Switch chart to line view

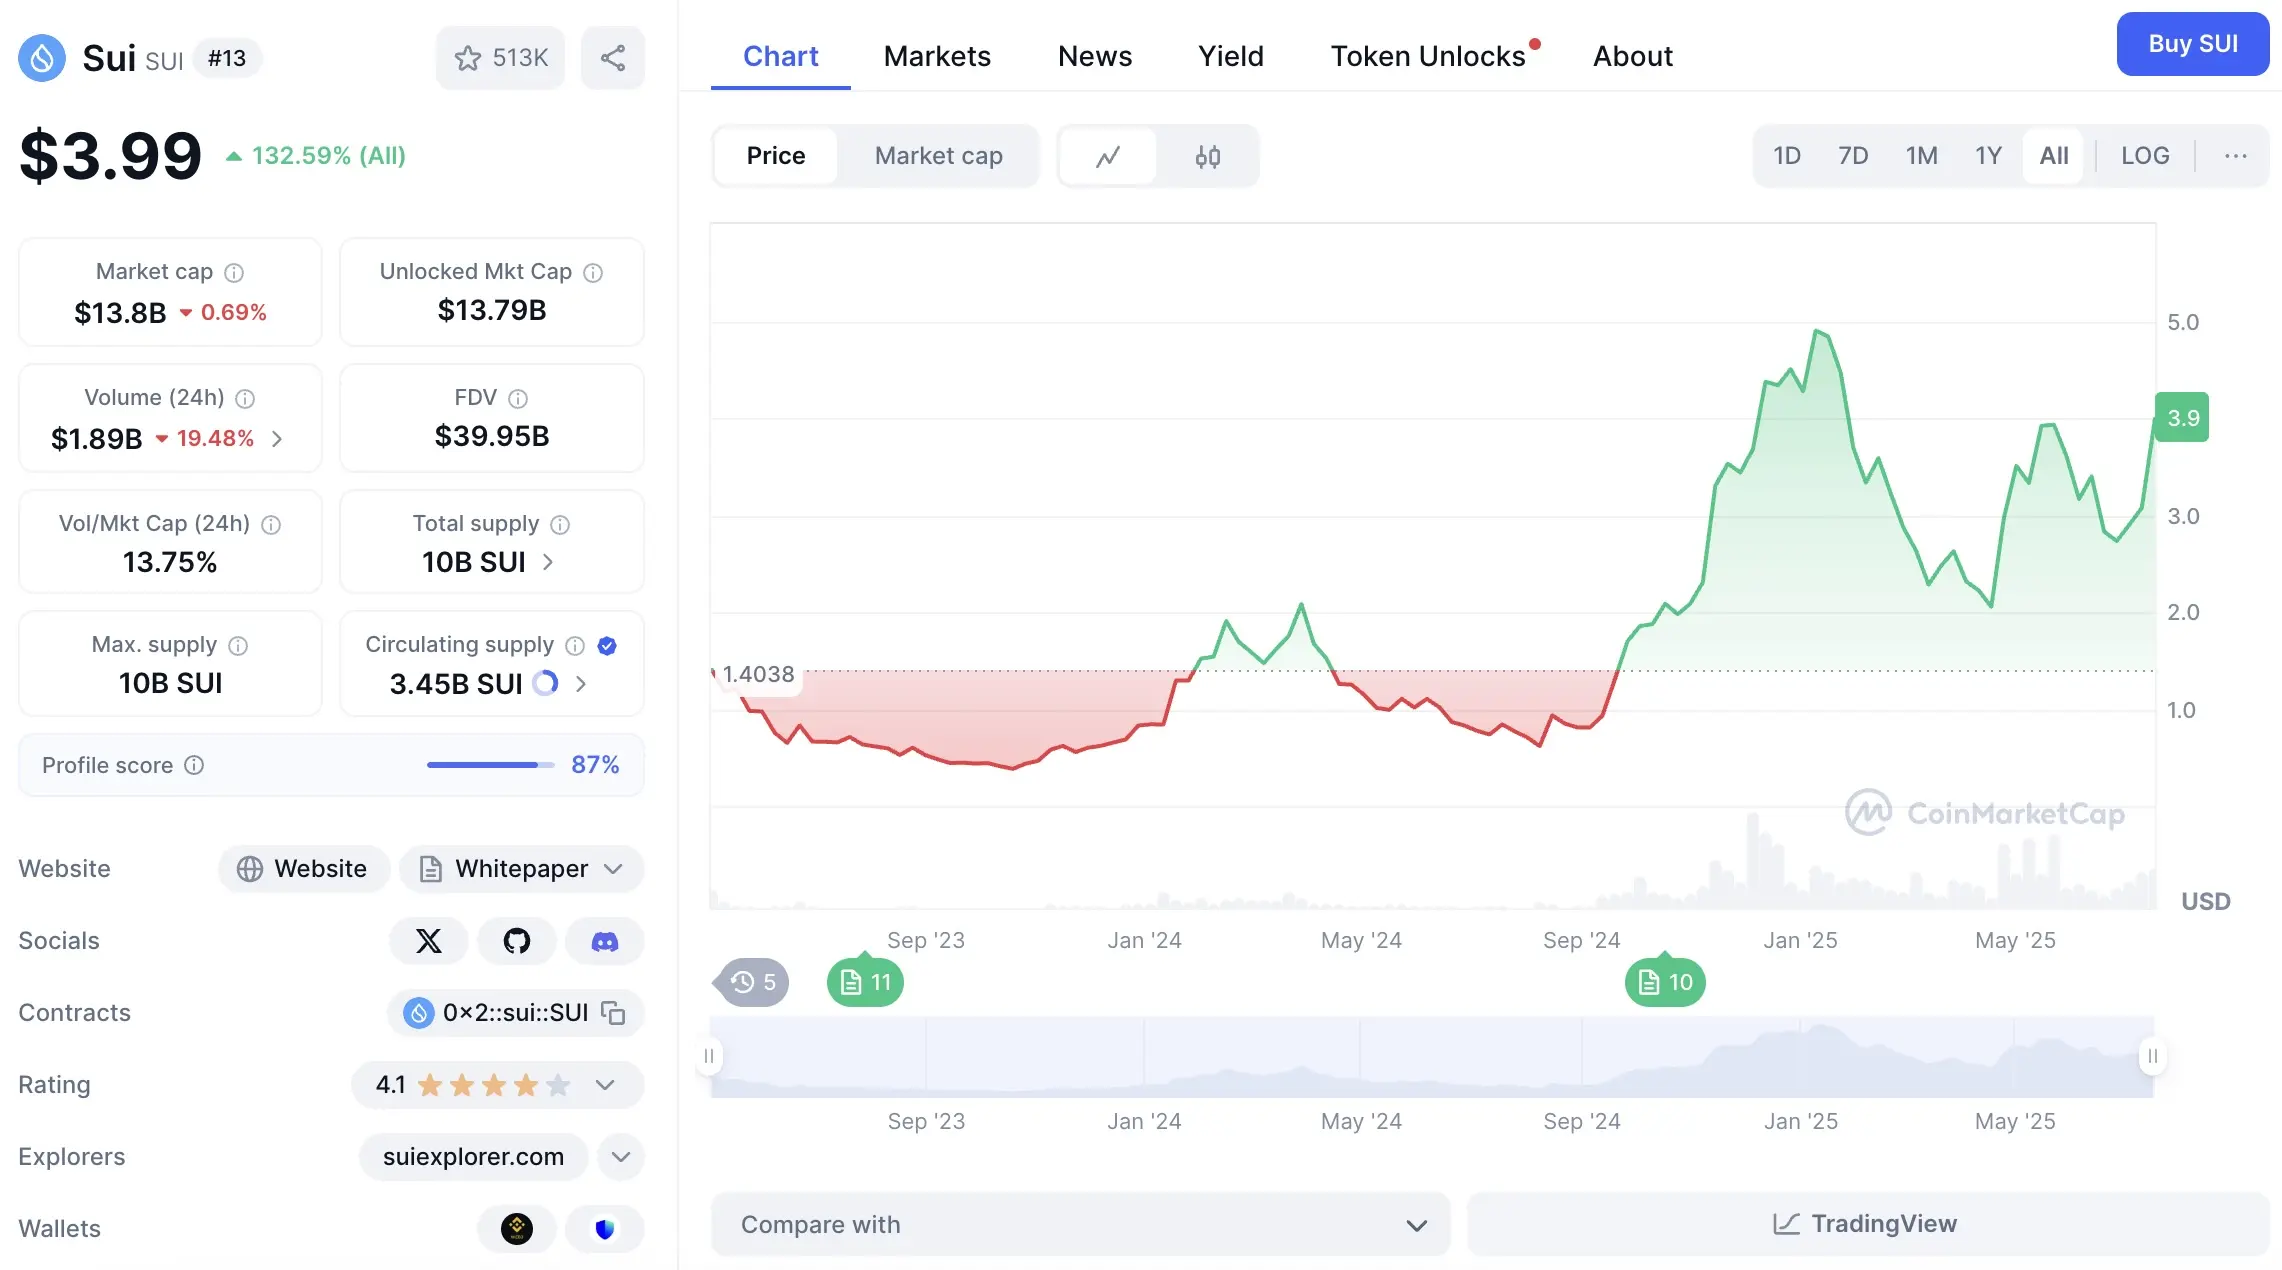coord(1108,156)
